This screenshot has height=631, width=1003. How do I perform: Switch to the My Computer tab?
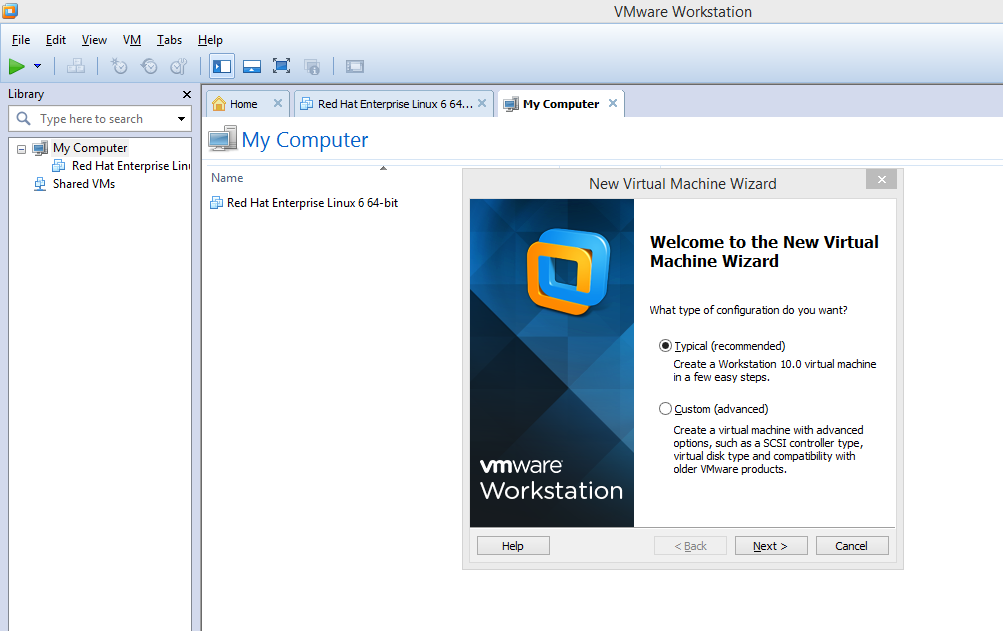pos(561,104)
